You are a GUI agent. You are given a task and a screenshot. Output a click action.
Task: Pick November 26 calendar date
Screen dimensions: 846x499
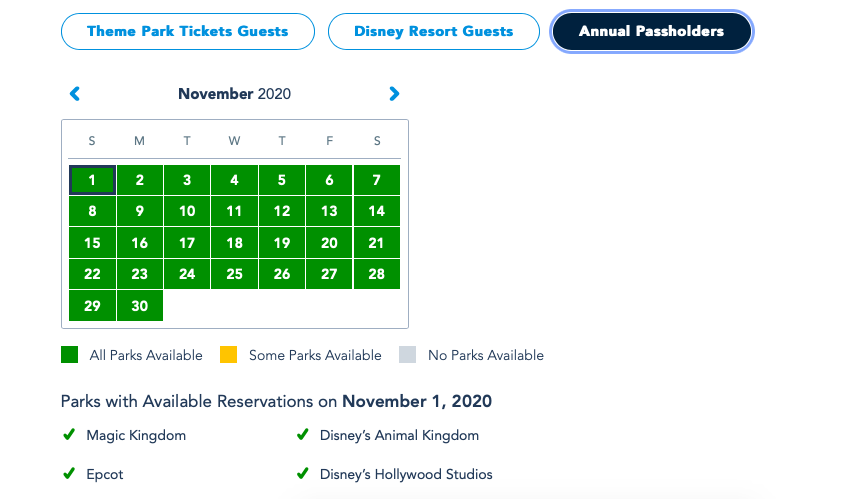282,274
